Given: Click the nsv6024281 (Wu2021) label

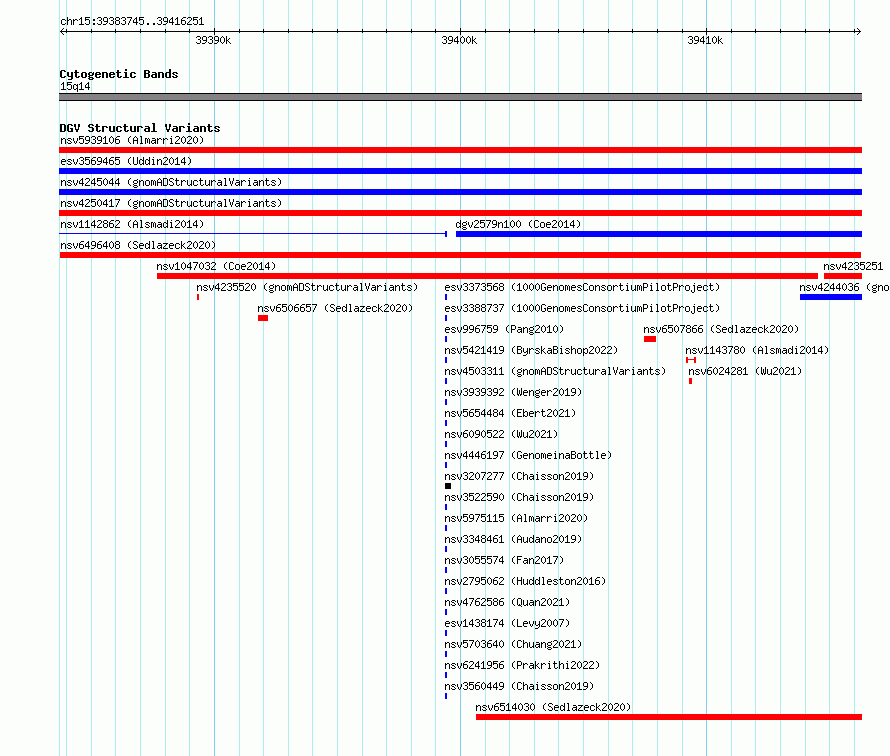Looking at the screenshot, I should (x=745, y=371).
